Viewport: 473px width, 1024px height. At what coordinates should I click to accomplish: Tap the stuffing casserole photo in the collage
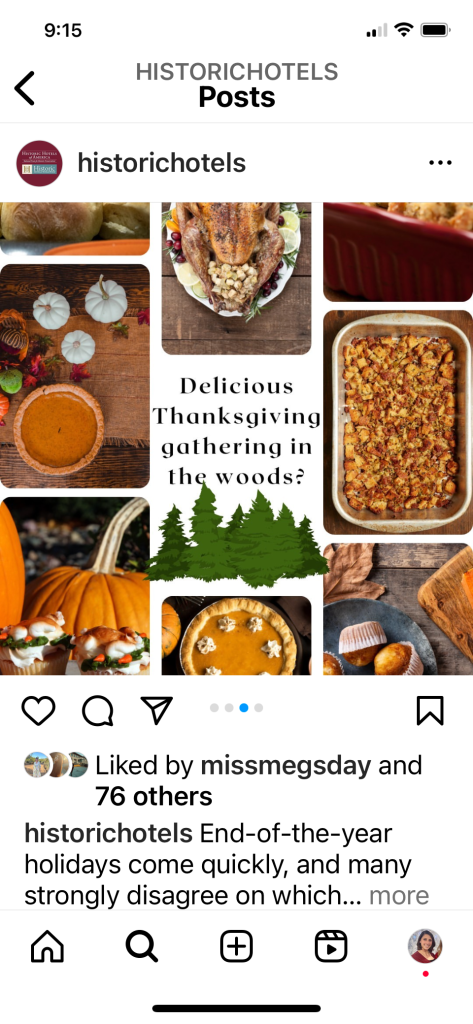pos(398,422)
